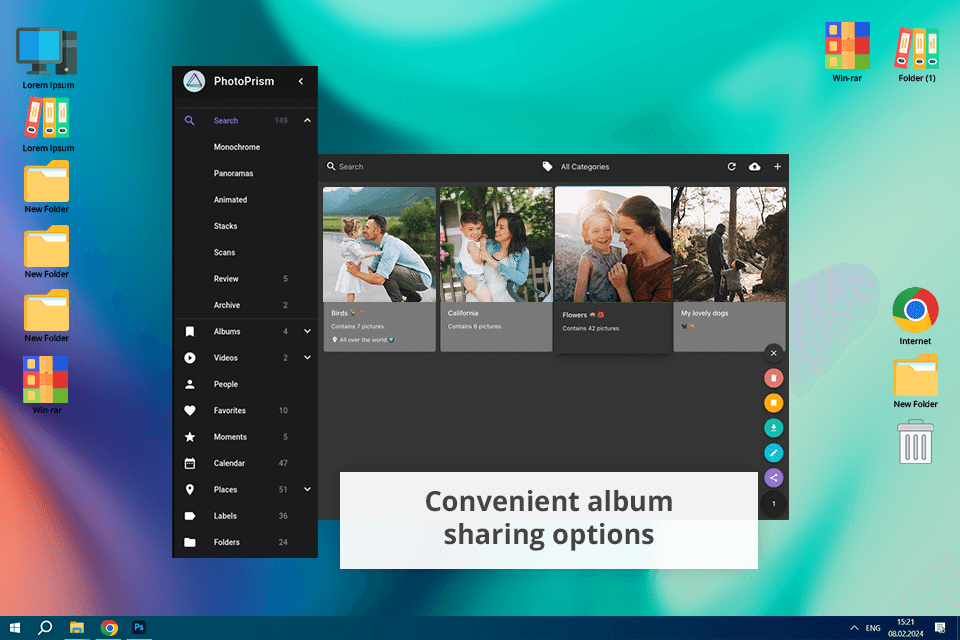Viewport: 960px width, 640px height.
Task: Click the taskbar search icon
Action: tap(45, 628)
